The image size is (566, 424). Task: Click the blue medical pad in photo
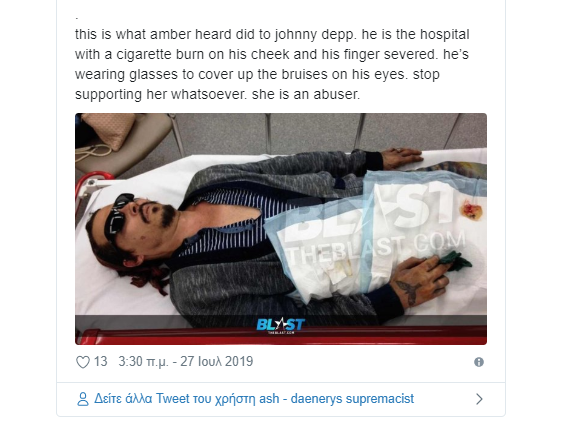point(375,235)
